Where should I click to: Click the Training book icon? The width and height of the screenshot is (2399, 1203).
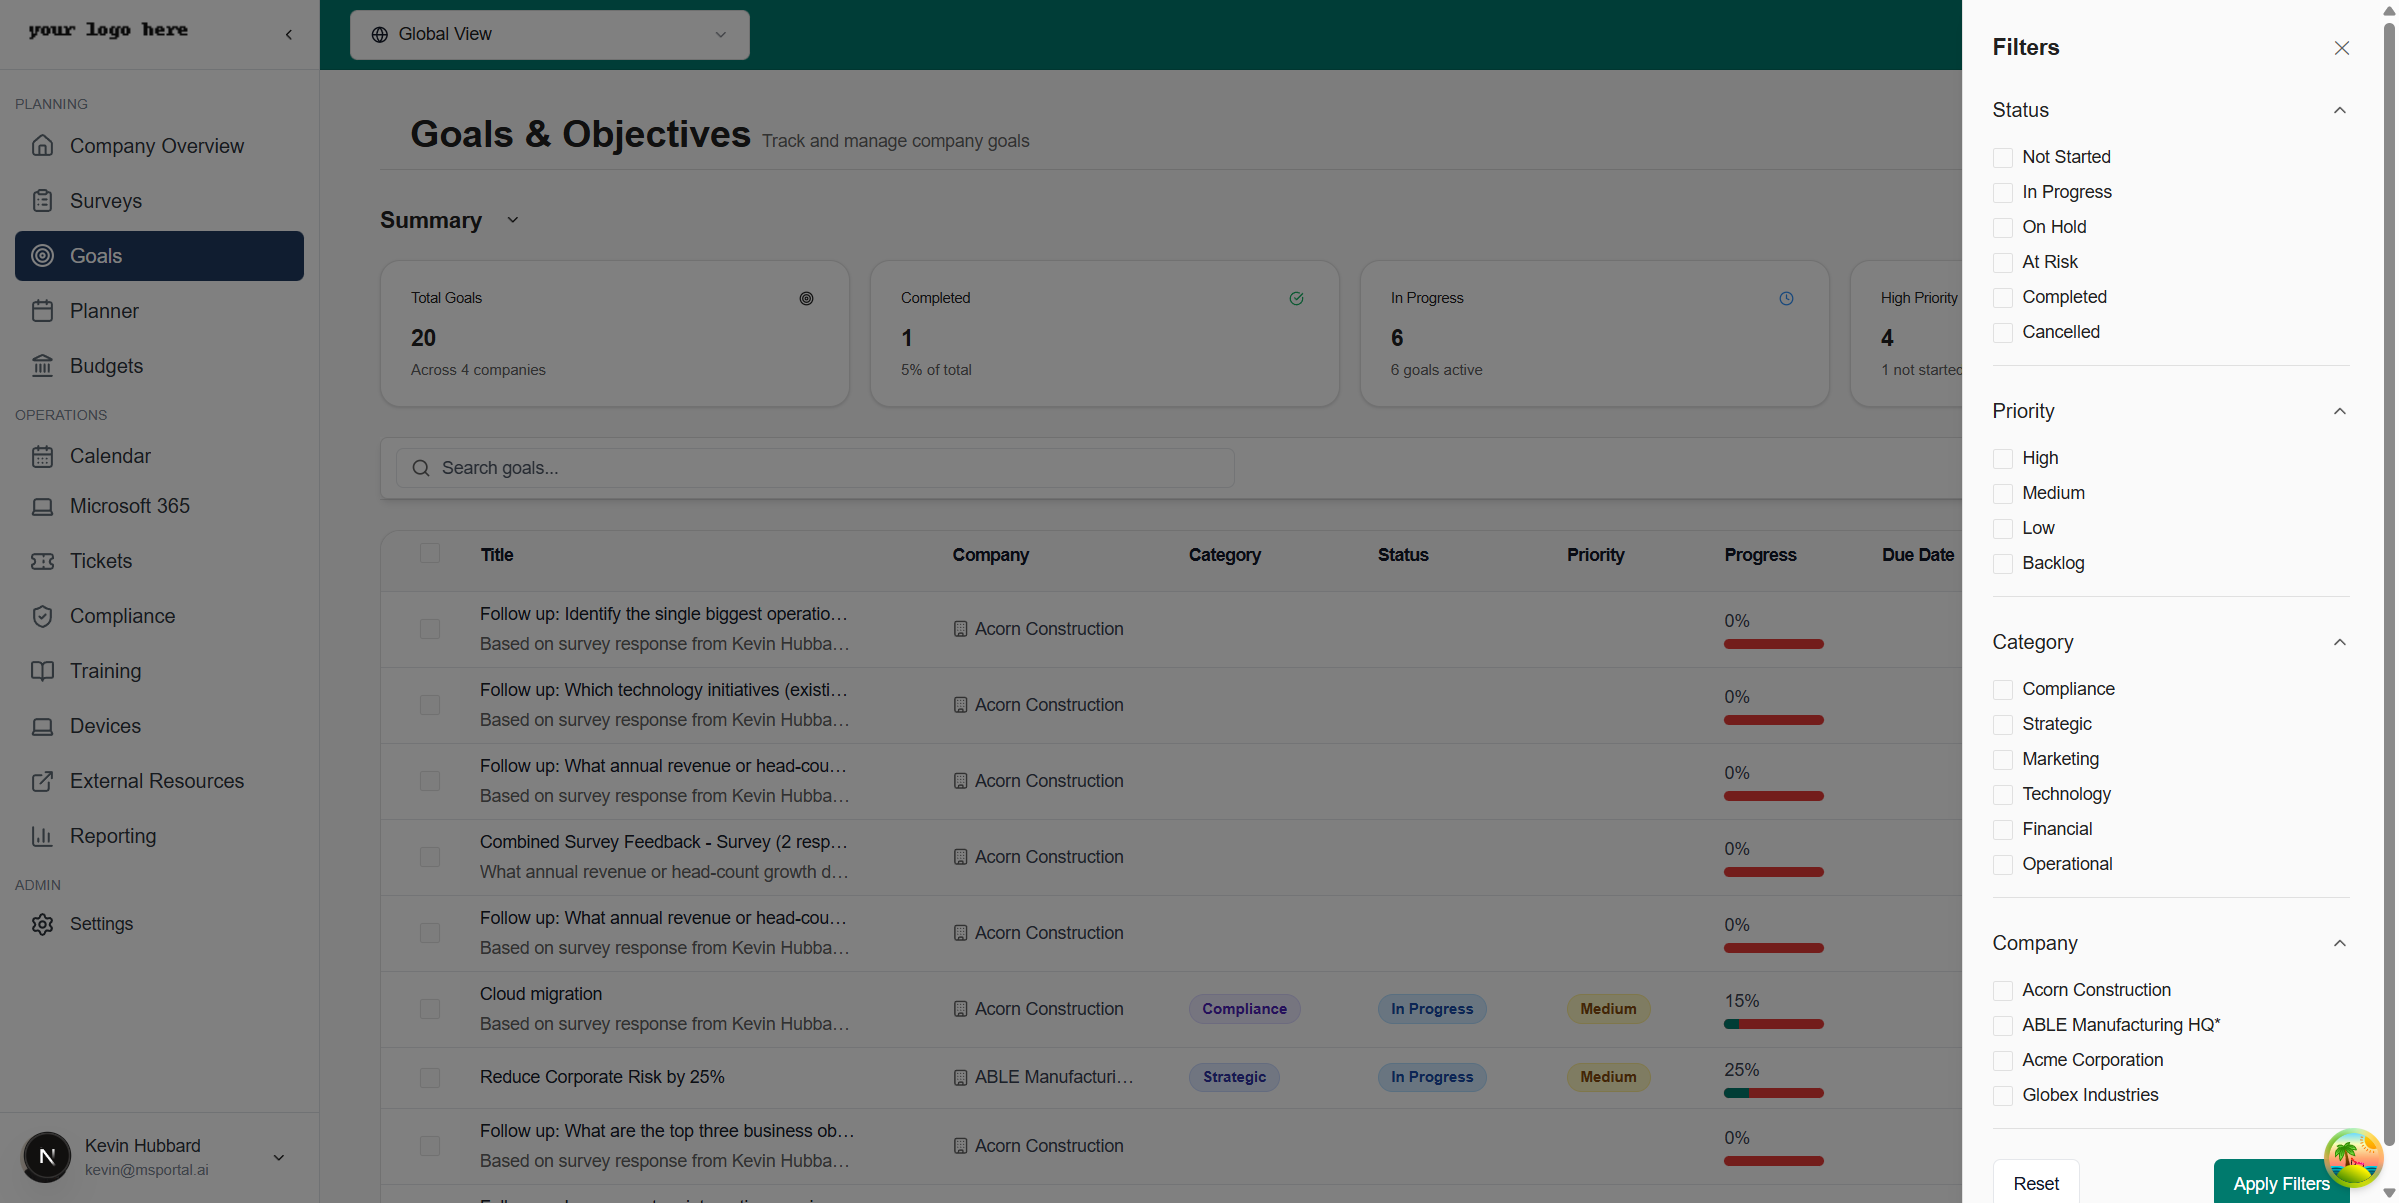pos(42,671)
